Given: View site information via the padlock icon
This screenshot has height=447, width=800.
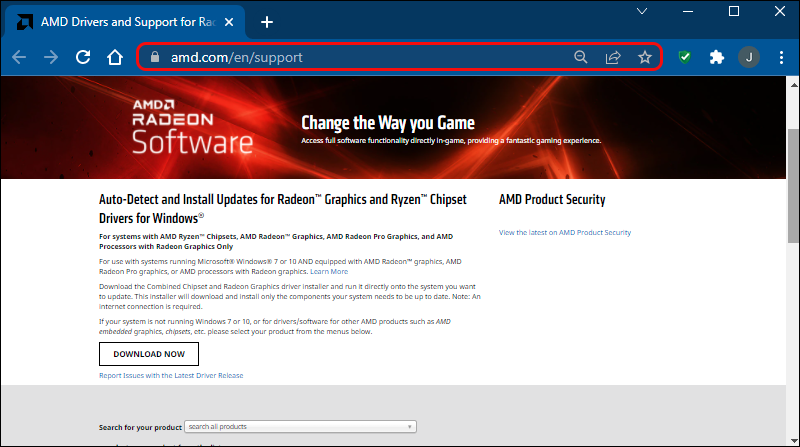Looking at the screenshot, I should (155, 57).
